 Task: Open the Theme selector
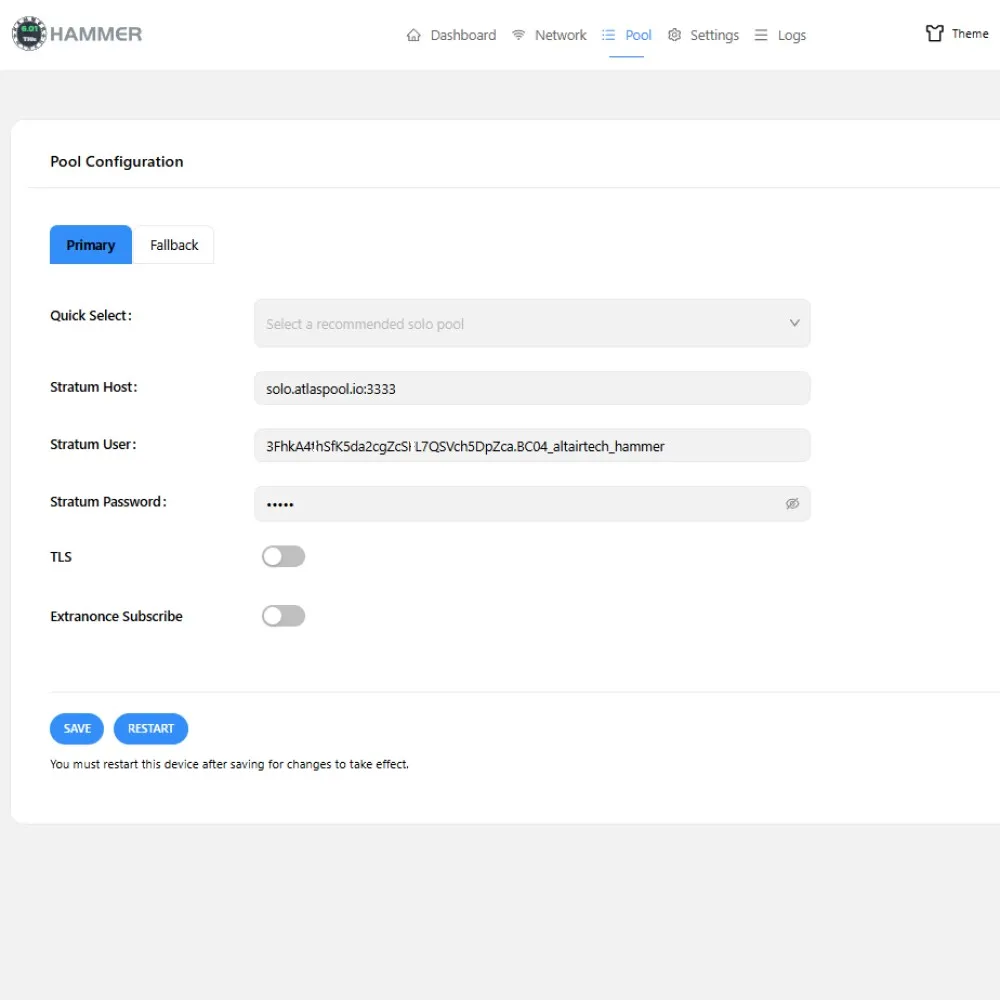(957, 33)
